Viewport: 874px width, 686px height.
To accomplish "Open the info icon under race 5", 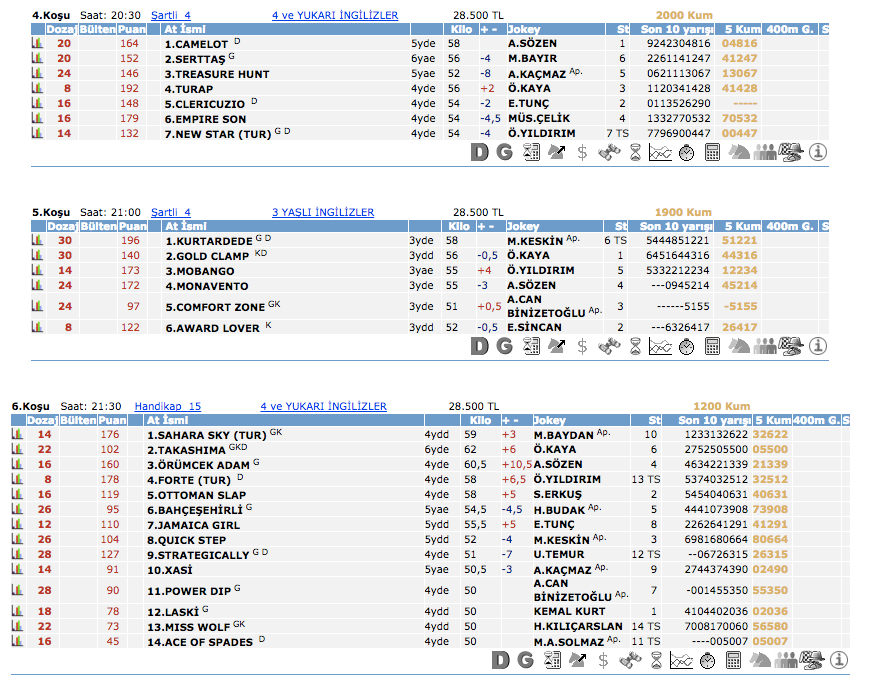I will click(818, 346).
